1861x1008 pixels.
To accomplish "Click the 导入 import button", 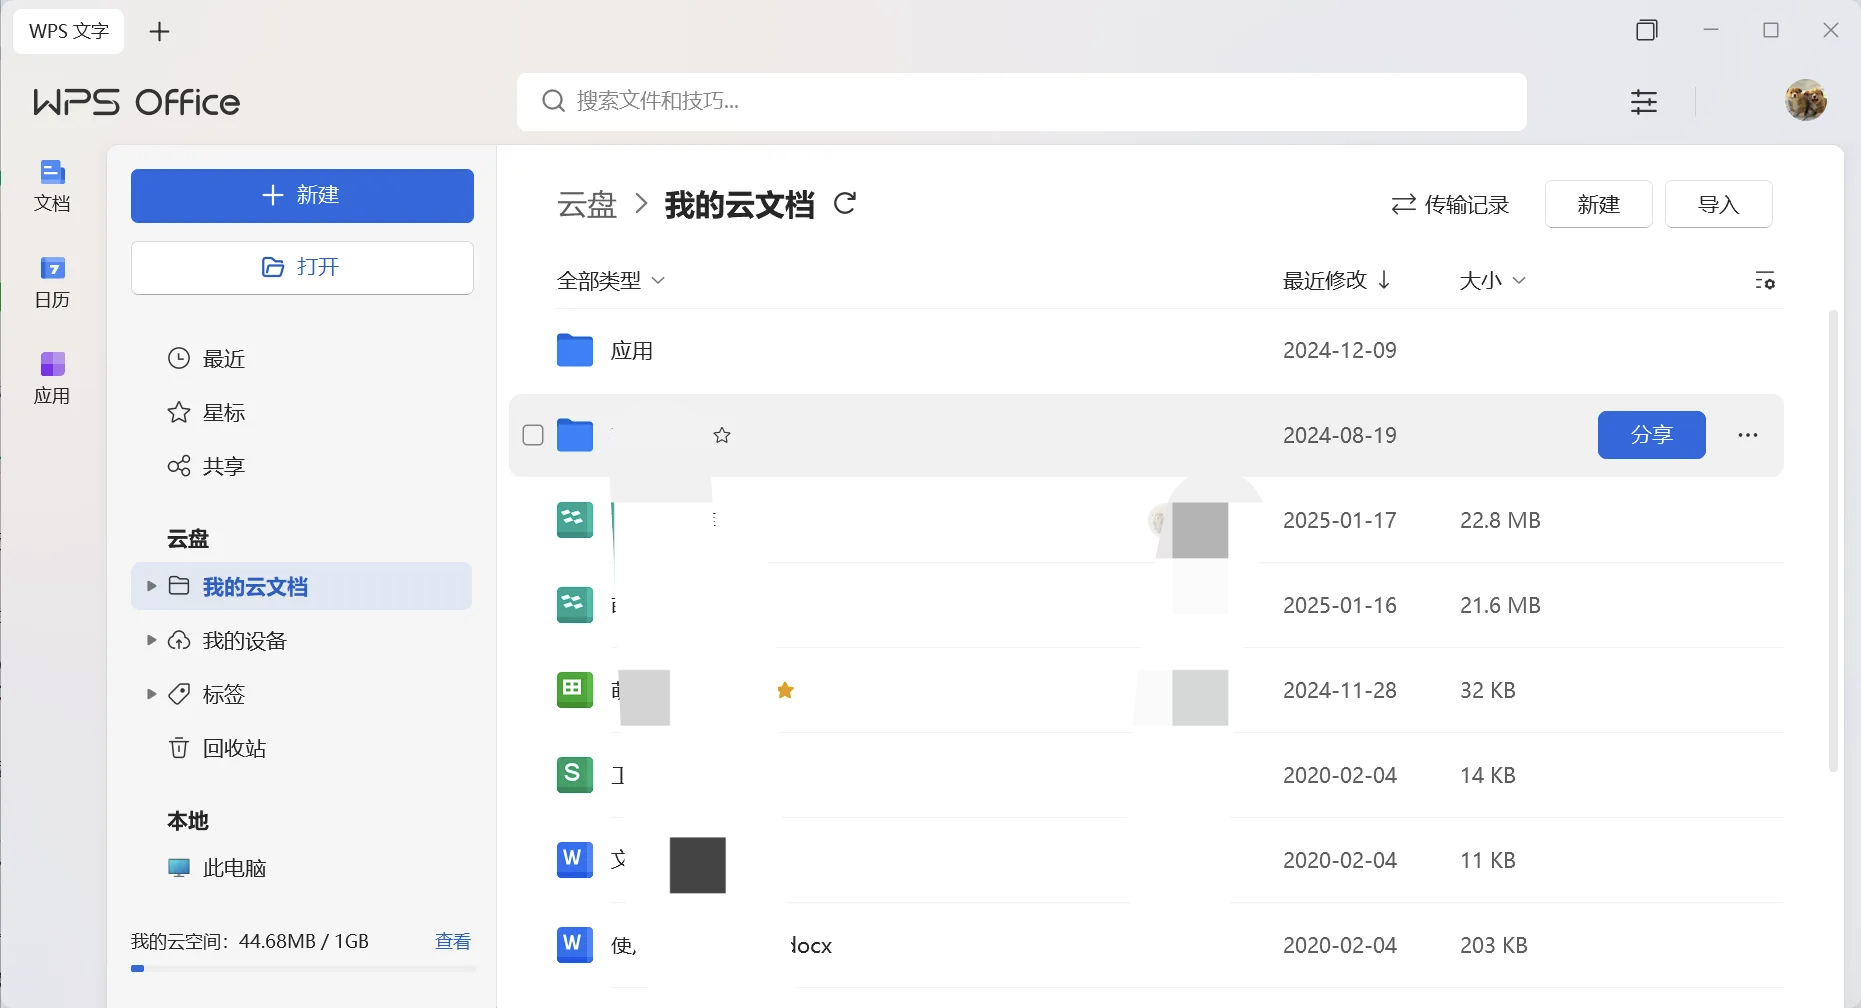I will (1718, 203).
